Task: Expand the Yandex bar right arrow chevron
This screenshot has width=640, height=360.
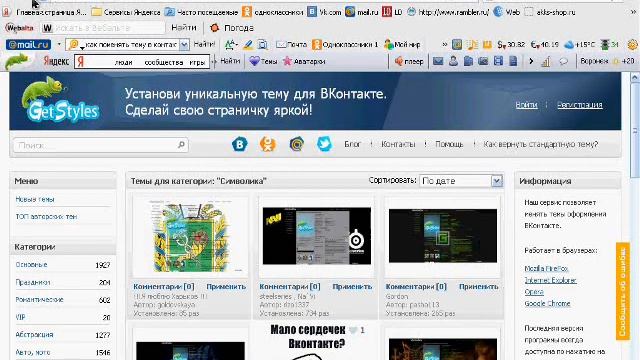Action: coord(531,62)
